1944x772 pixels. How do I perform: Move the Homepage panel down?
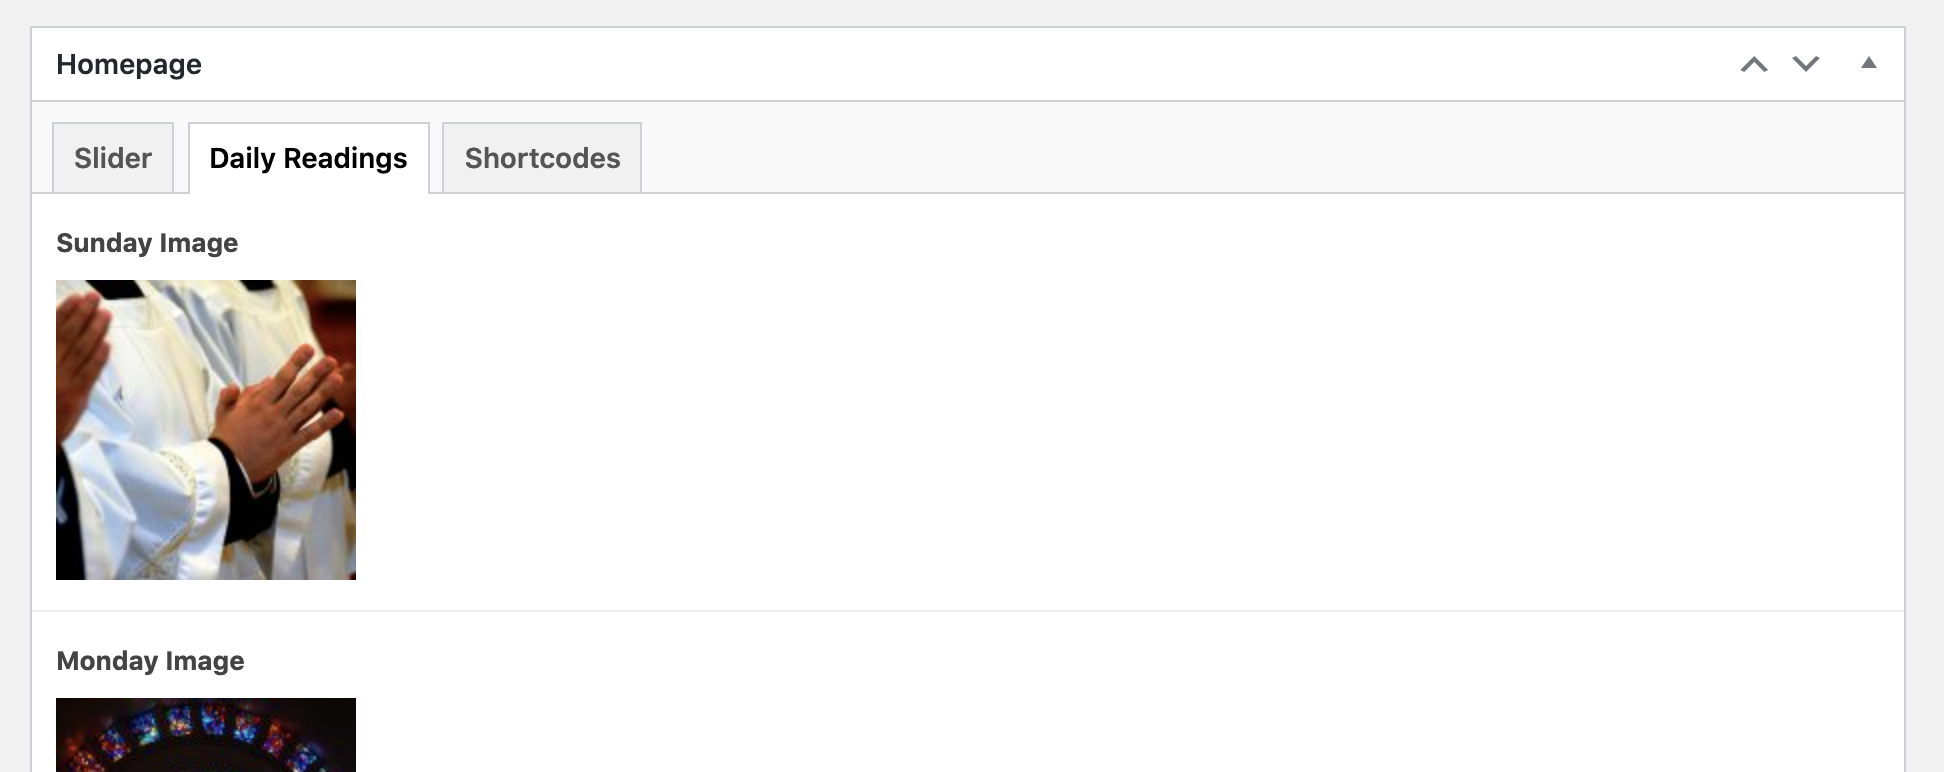pos(1806,65)
